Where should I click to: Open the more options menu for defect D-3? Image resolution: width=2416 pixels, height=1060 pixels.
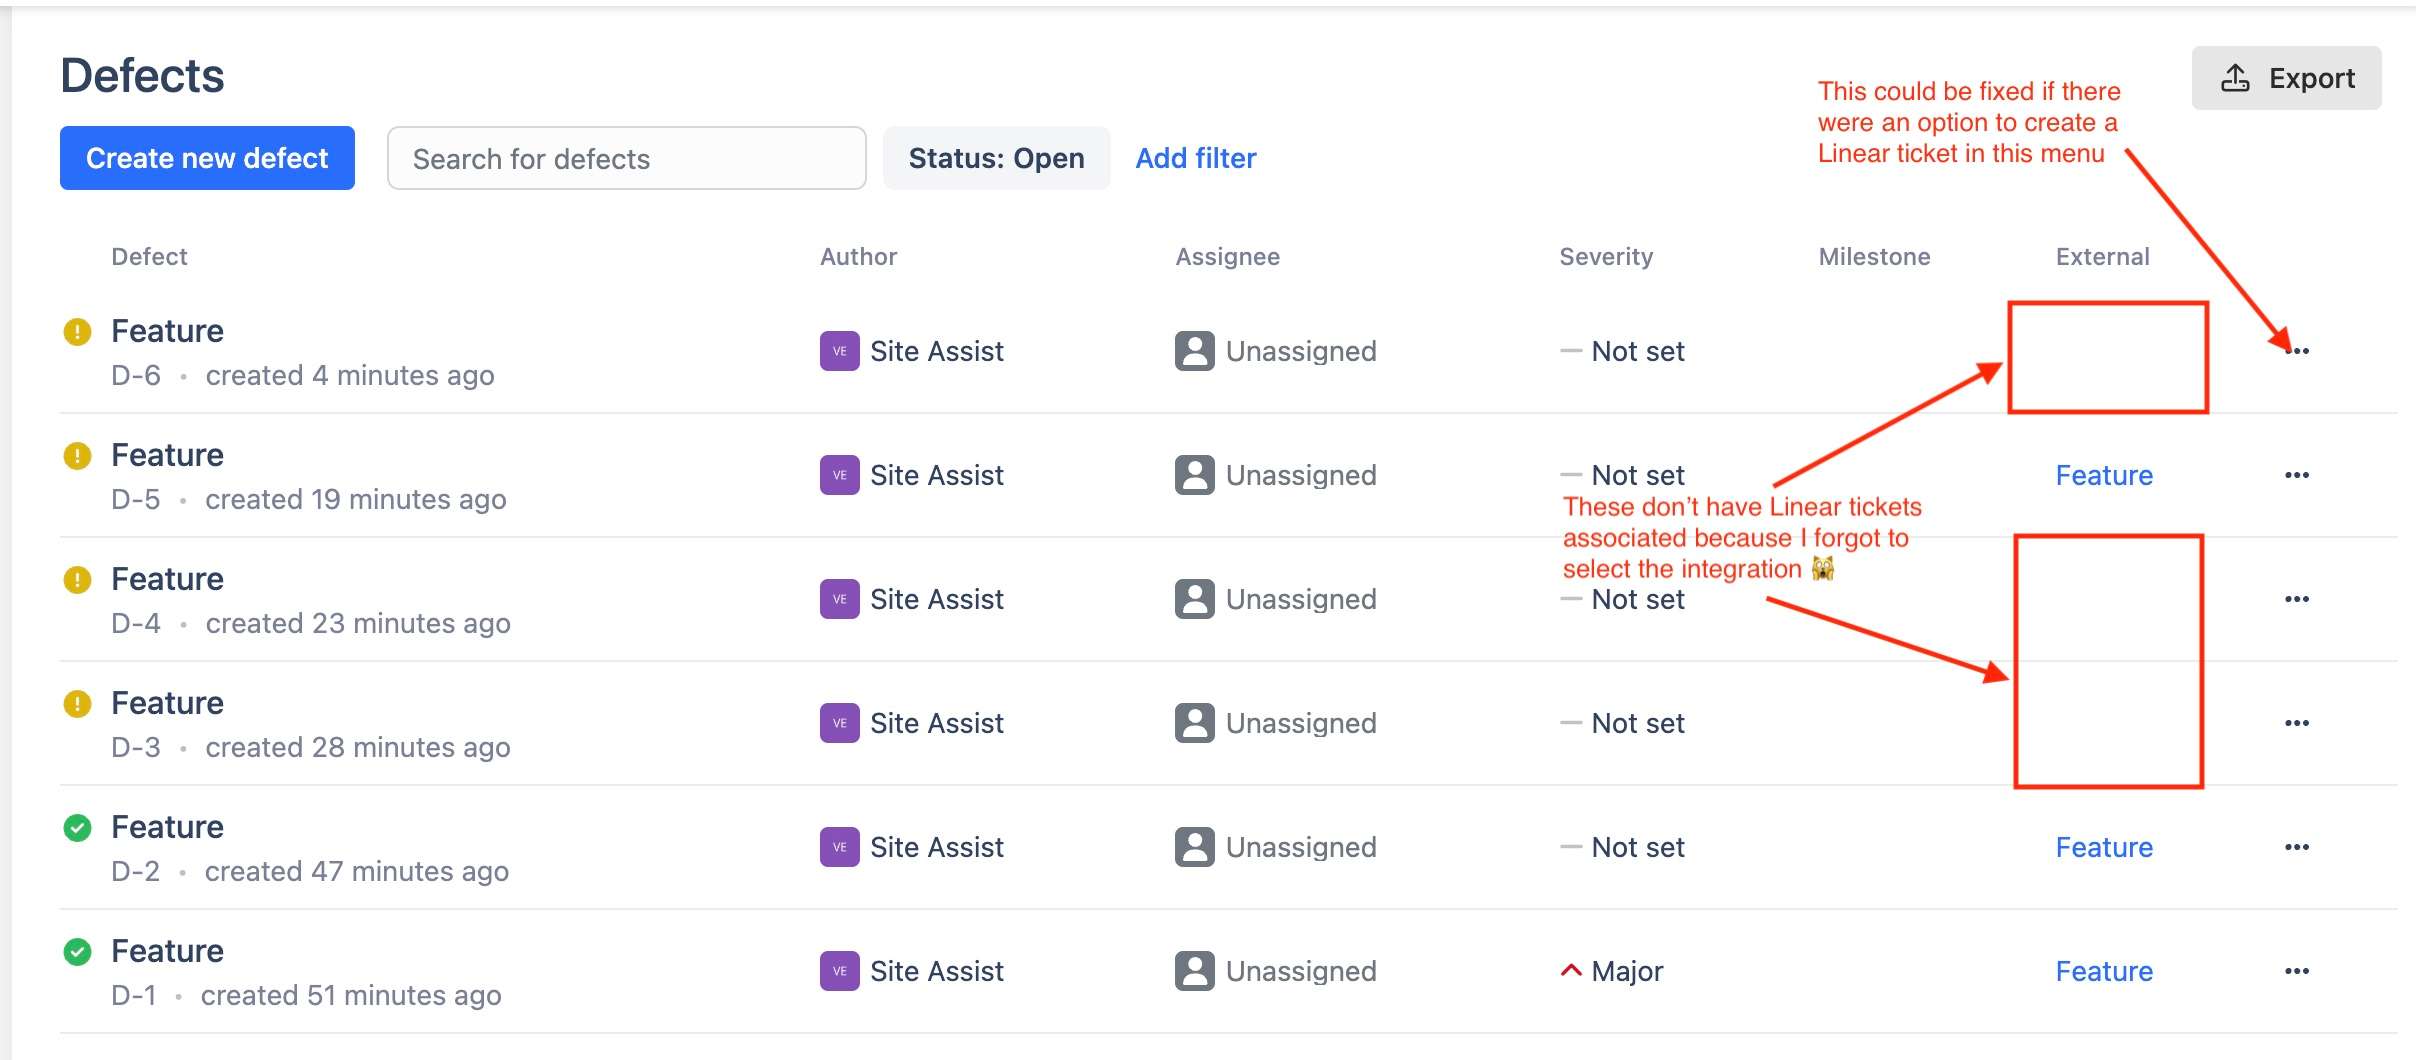(2297, 723)
